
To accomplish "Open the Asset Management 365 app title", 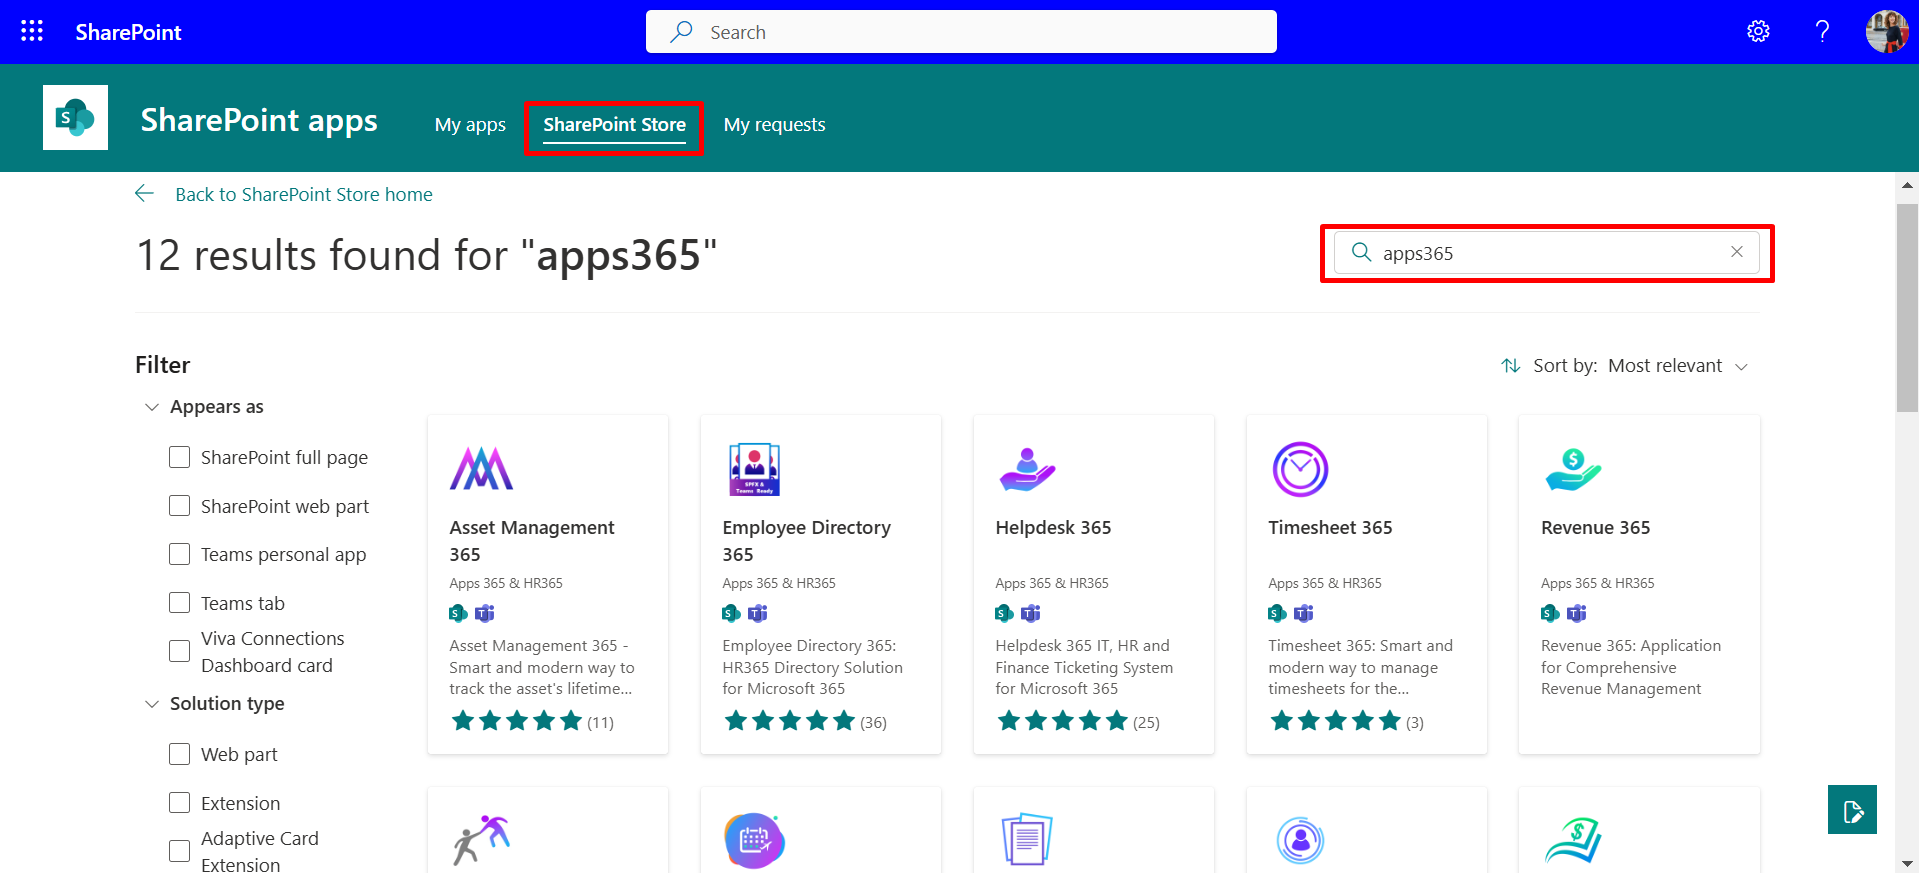I will coord(532,540).
